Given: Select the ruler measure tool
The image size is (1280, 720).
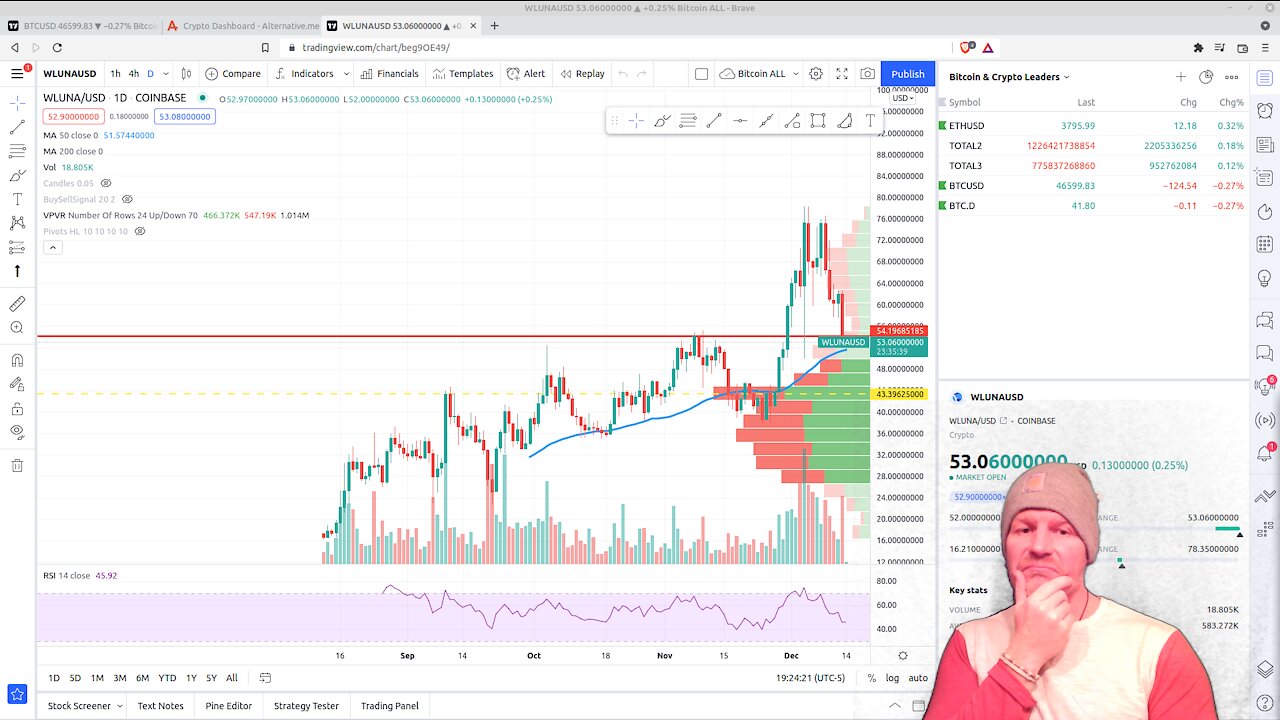Looking at the screenshot, I should (x=17, y=304).
